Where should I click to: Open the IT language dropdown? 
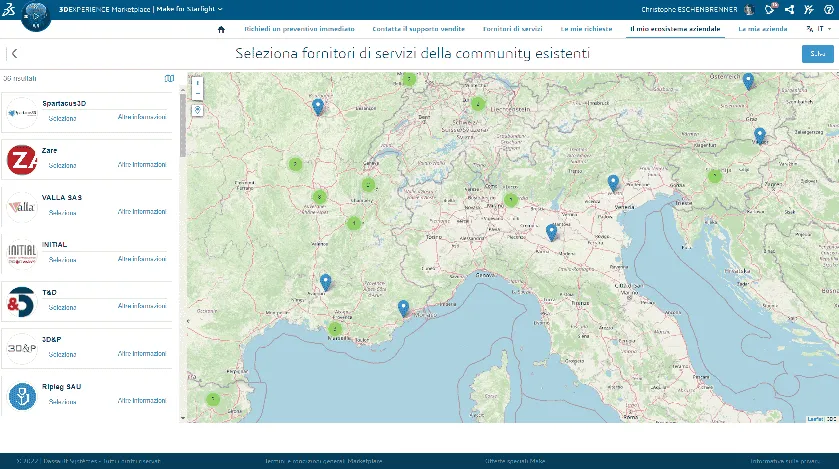(819, 29)
